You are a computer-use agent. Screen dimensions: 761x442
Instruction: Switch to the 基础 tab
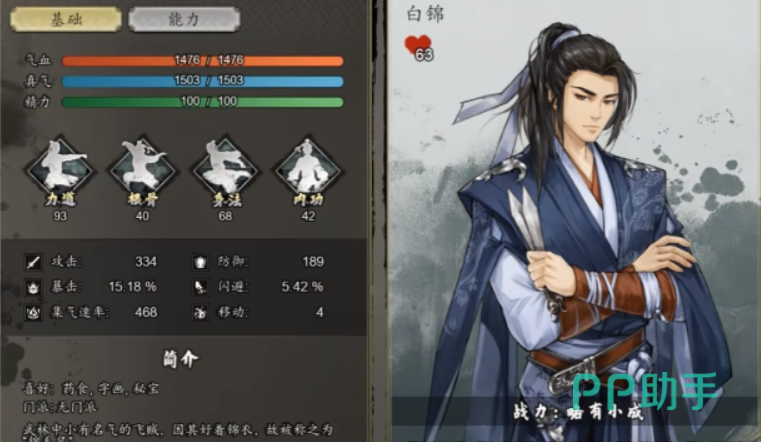click(66, 19)
